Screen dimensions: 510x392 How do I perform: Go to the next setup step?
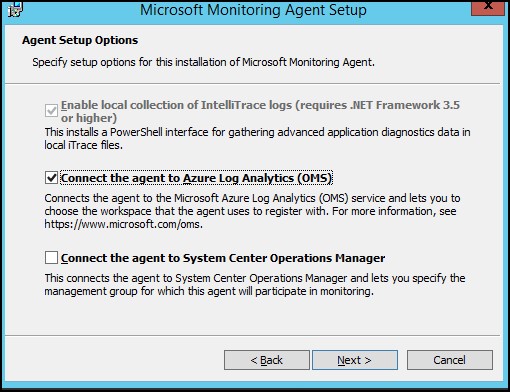tap(355, 360)
